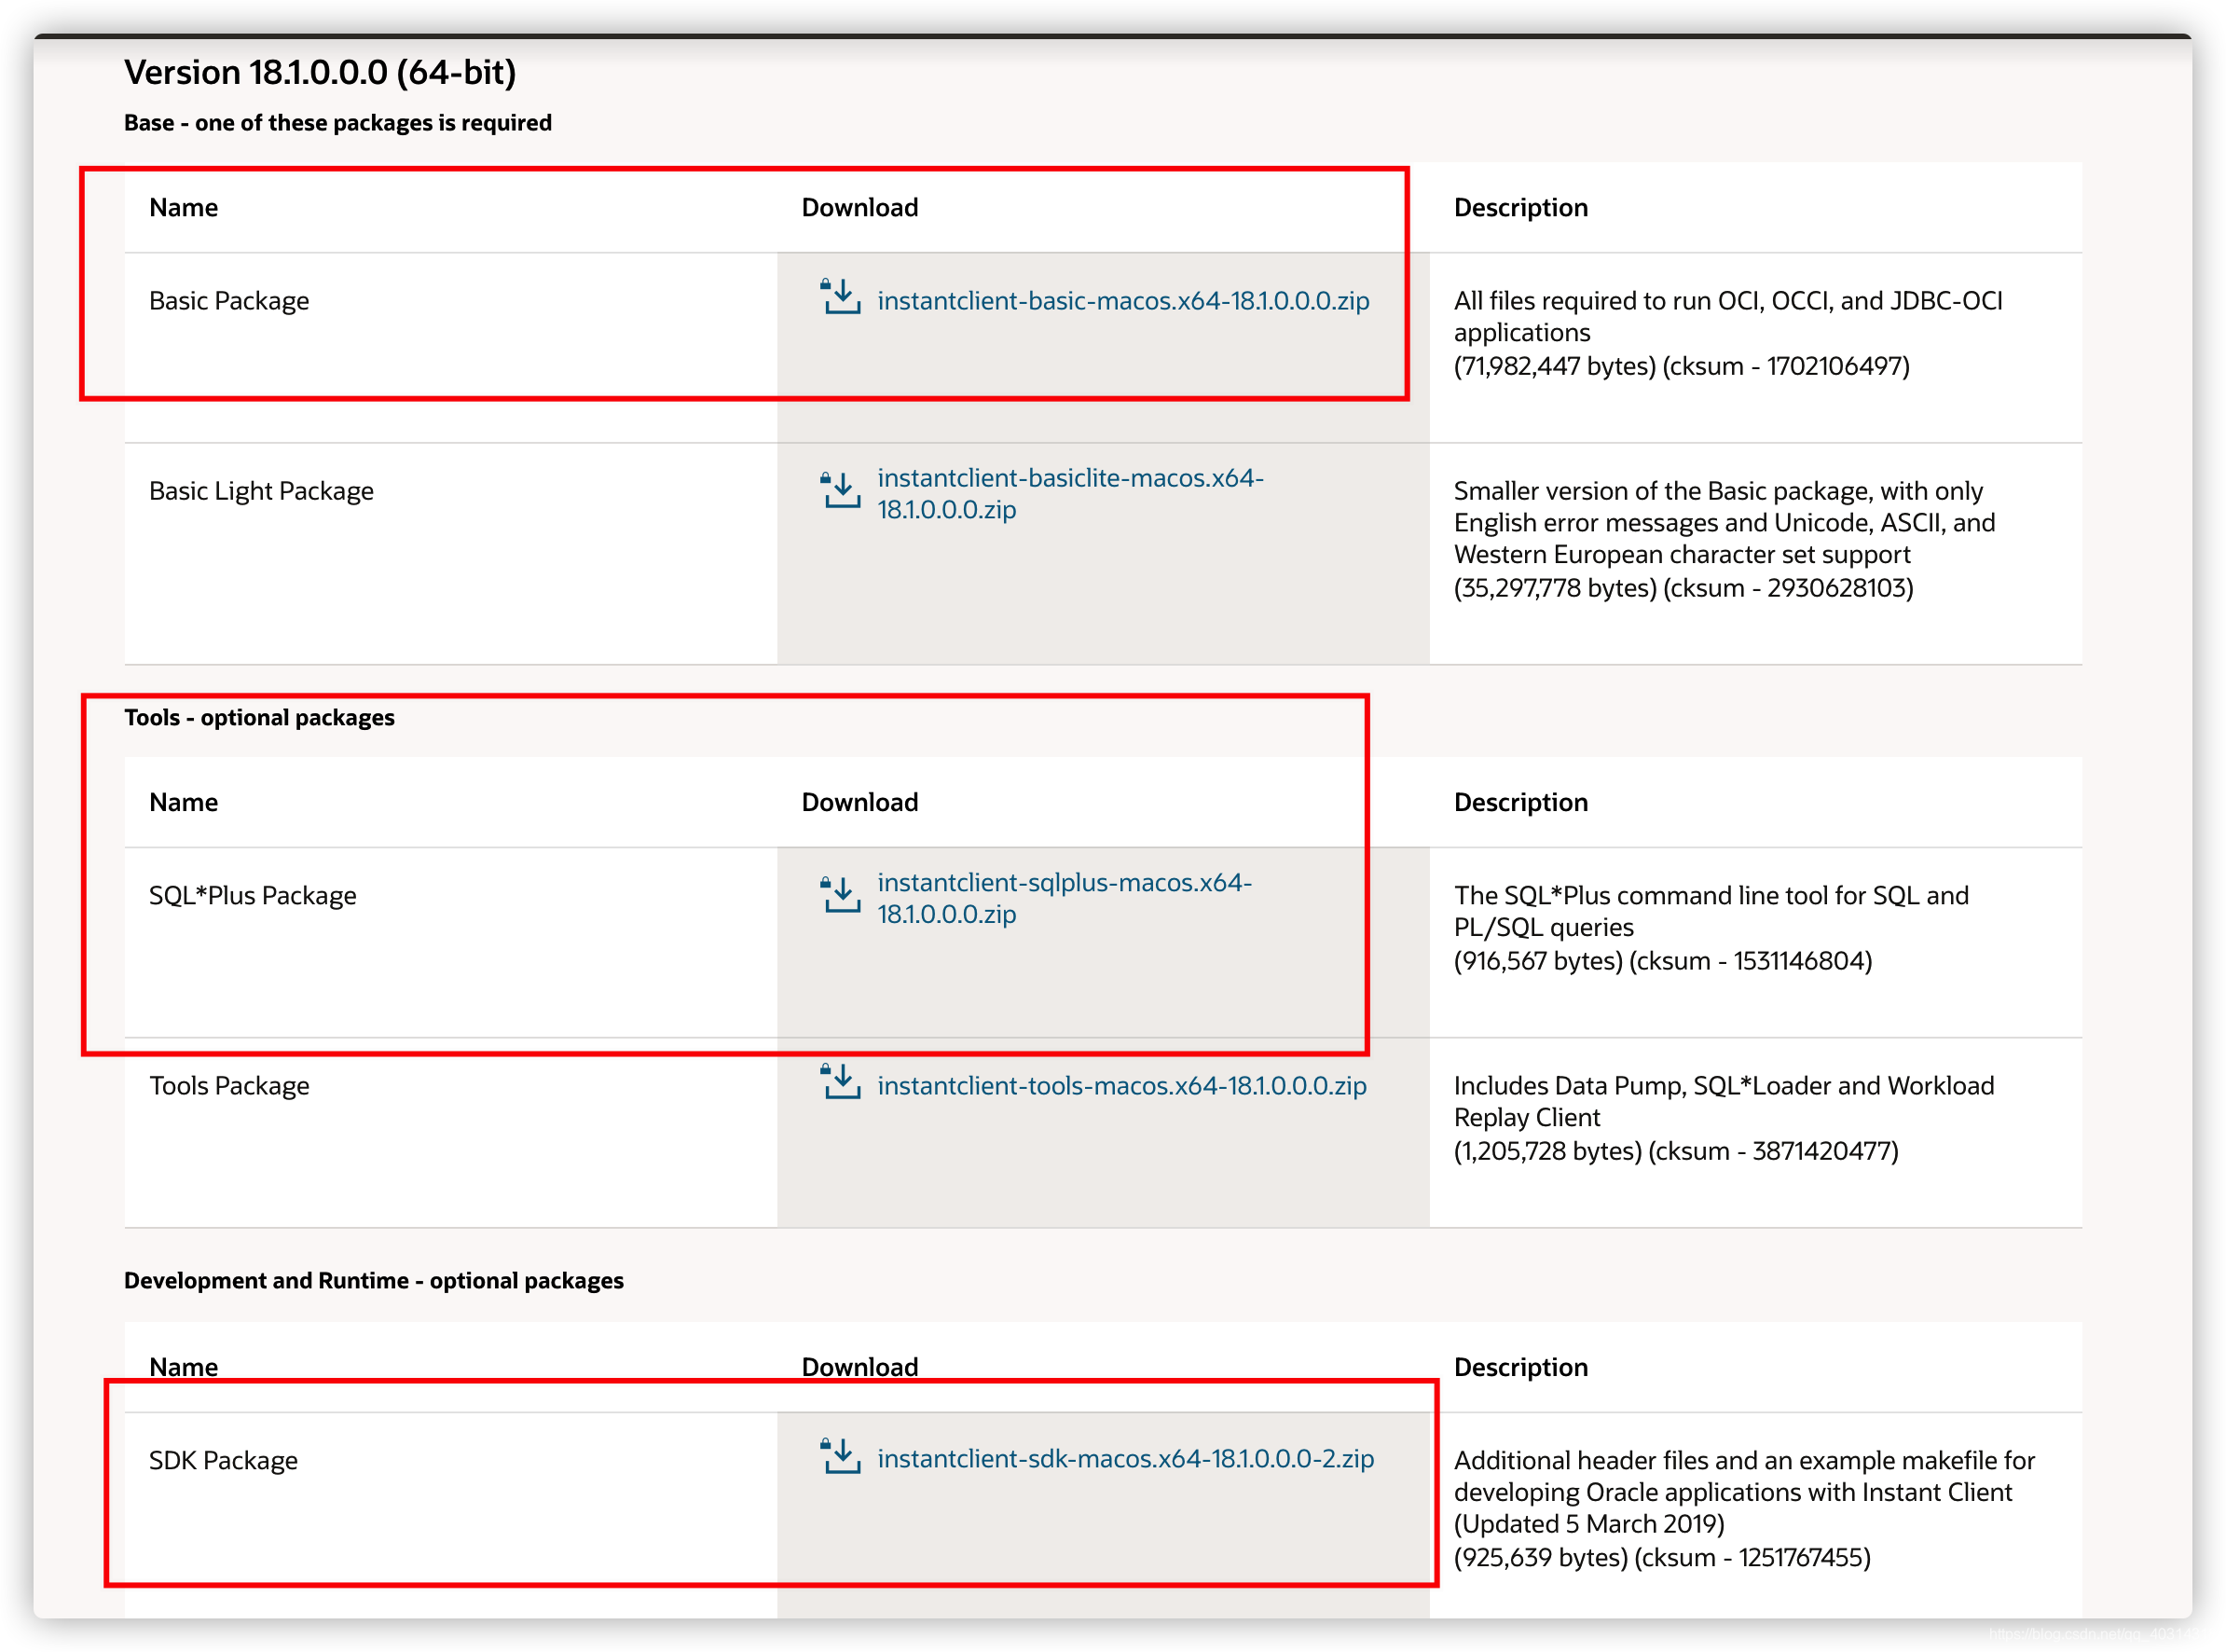Image resolution: width=2226 pixels, height=1652 pixels.
Task: Click the 'Tools - optional packages' heading
Action: coord(259,717)
